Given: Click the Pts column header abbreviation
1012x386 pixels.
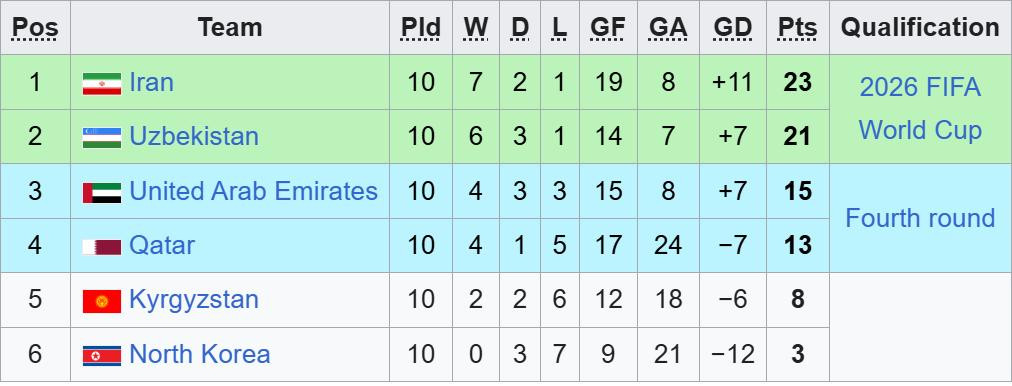Looking at the screenshot, I should pyautogui.click(x=798, y=28).
